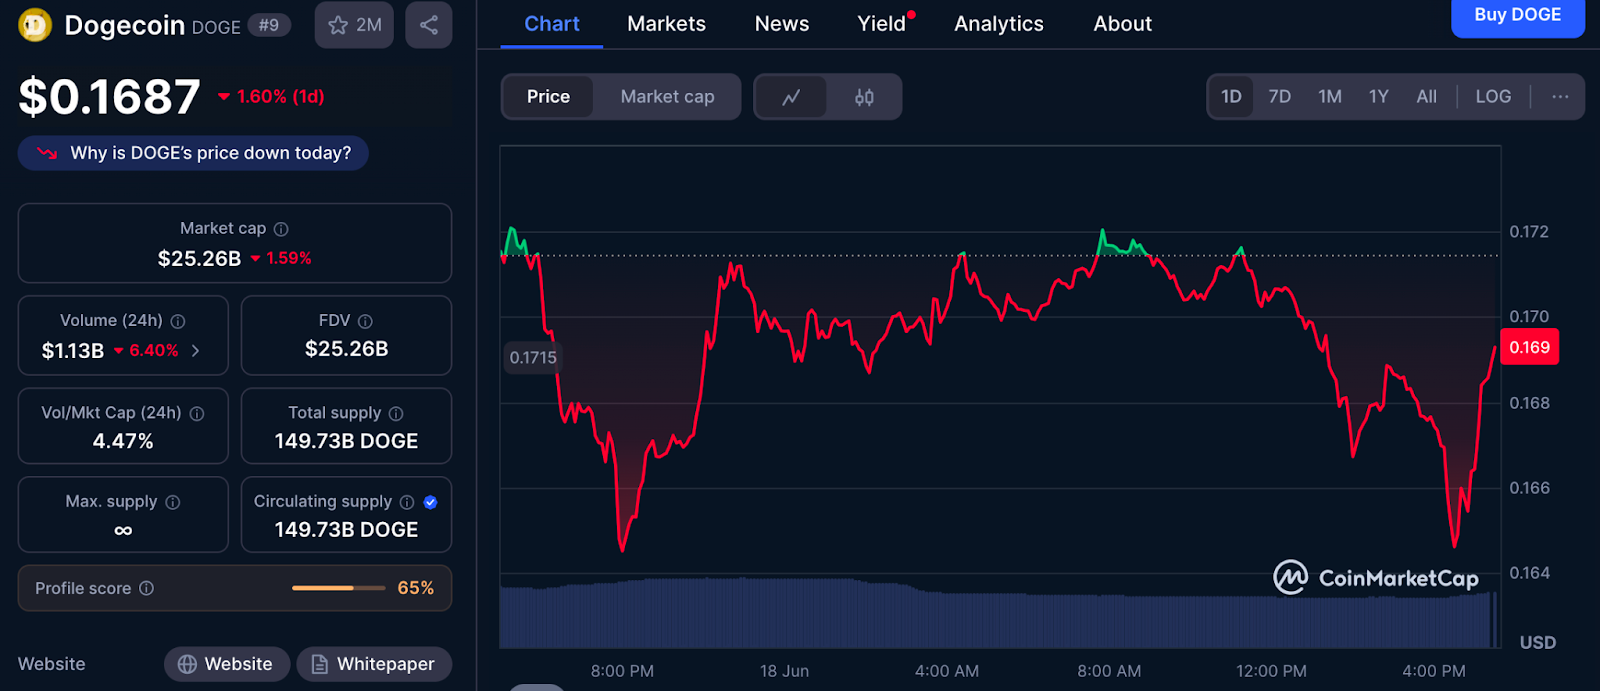This screenshot has width=1600, height=691.
Task: Click the 18 Jun axis label
Action: (784, 671)
